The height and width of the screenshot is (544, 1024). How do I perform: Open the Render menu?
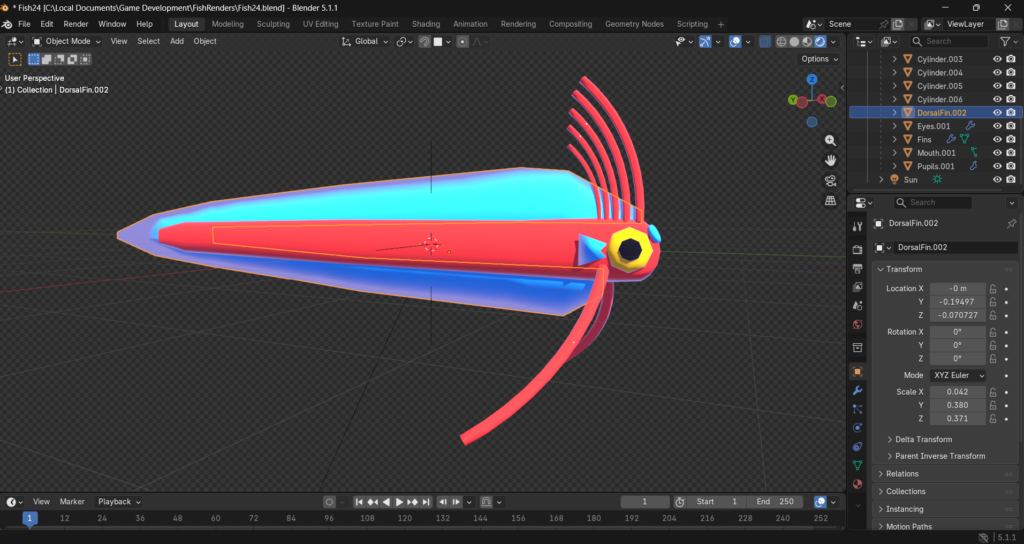(76, 24)
